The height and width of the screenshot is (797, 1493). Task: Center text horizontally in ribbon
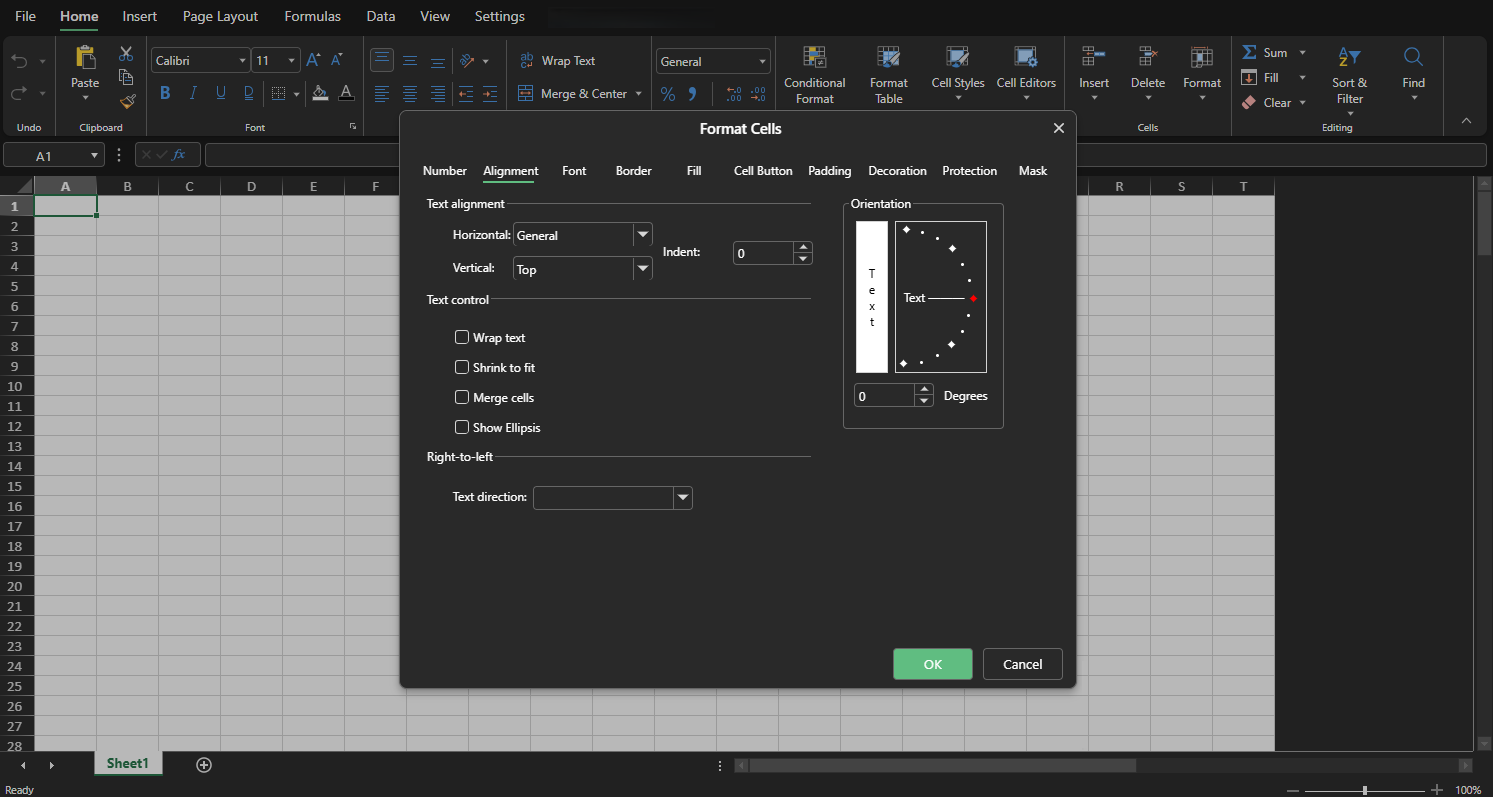tap(410, 94)
